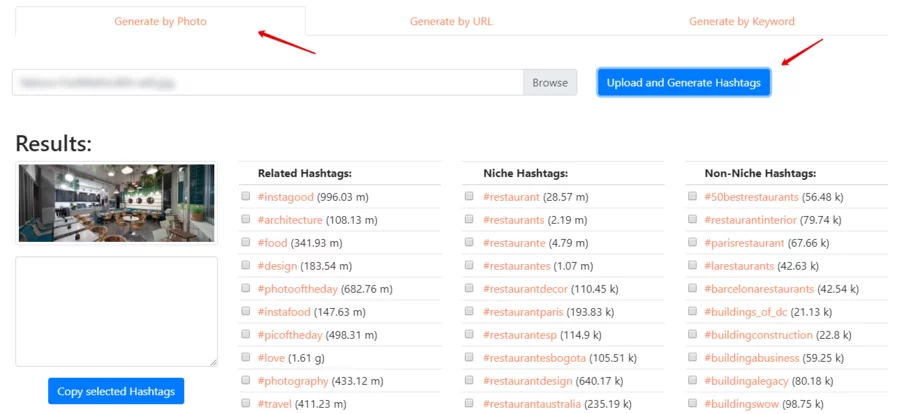This screenshot has height=414, width=920.
Task: Select the #50bestrestaurants checkbox
Action: (x=692, y=197)
